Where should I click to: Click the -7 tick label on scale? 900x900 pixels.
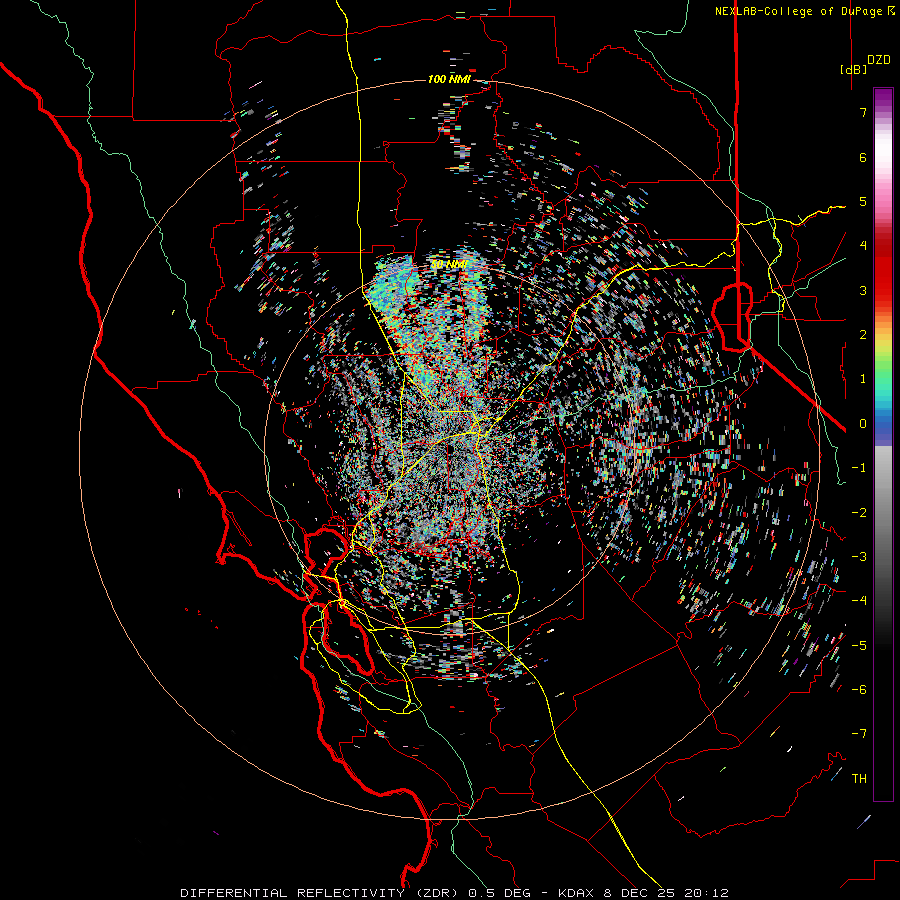point(859,734)
